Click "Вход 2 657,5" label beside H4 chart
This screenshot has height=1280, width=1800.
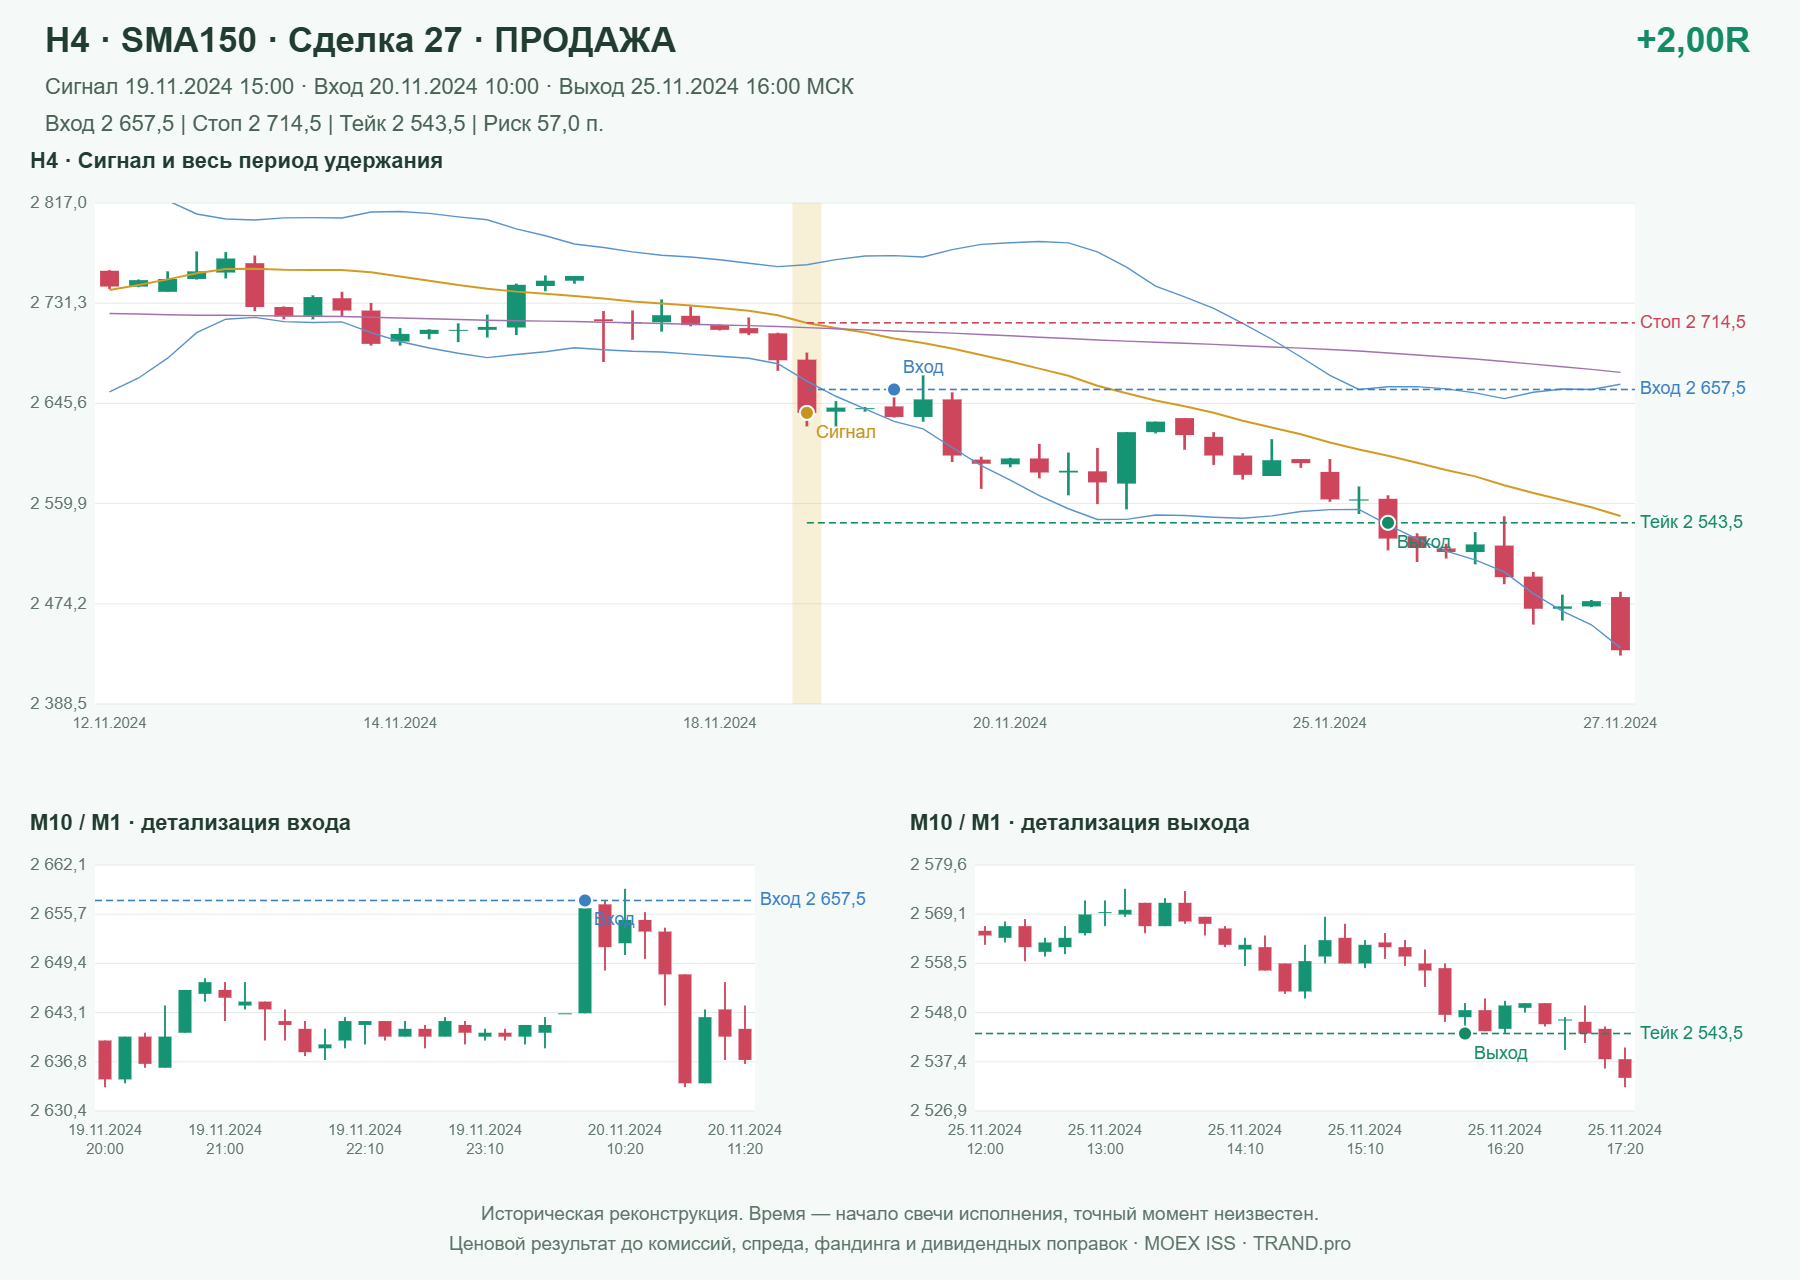[x=1692, y=388]
